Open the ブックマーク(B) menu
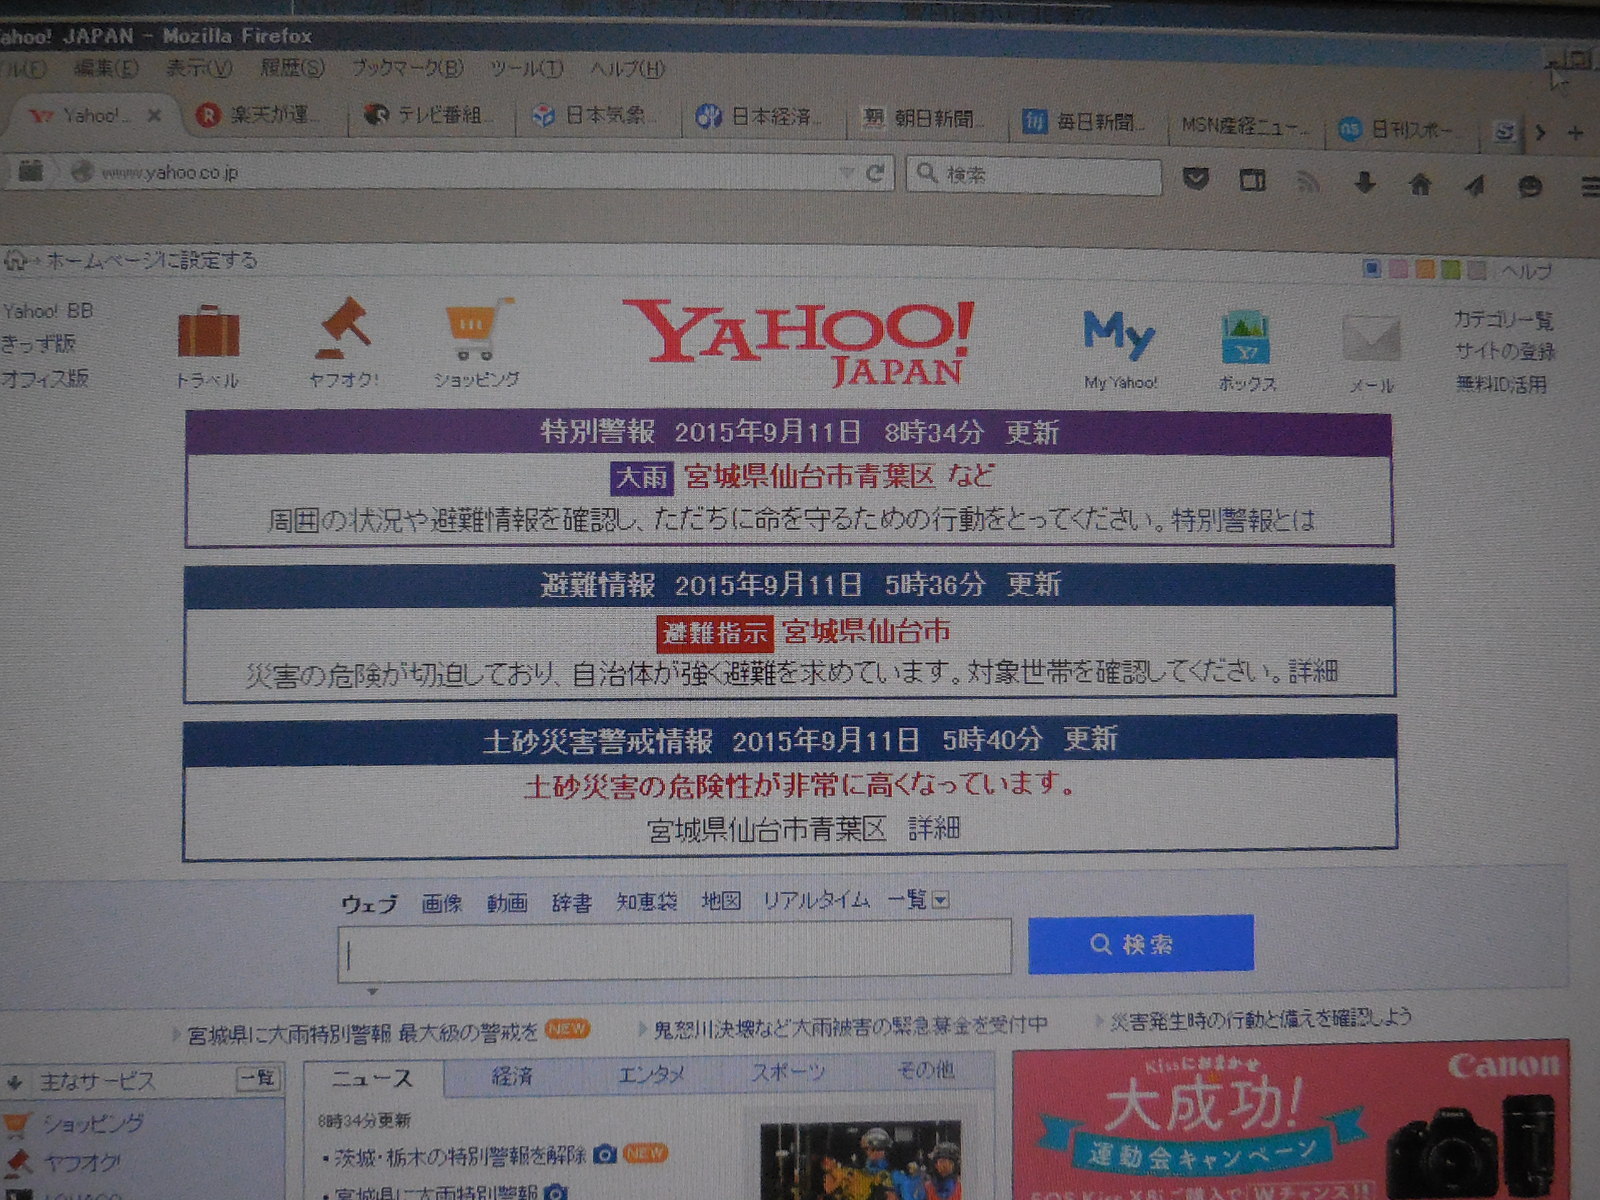Image resolution: width=1600 pixels, height=1200 pixels. [407, 68]
